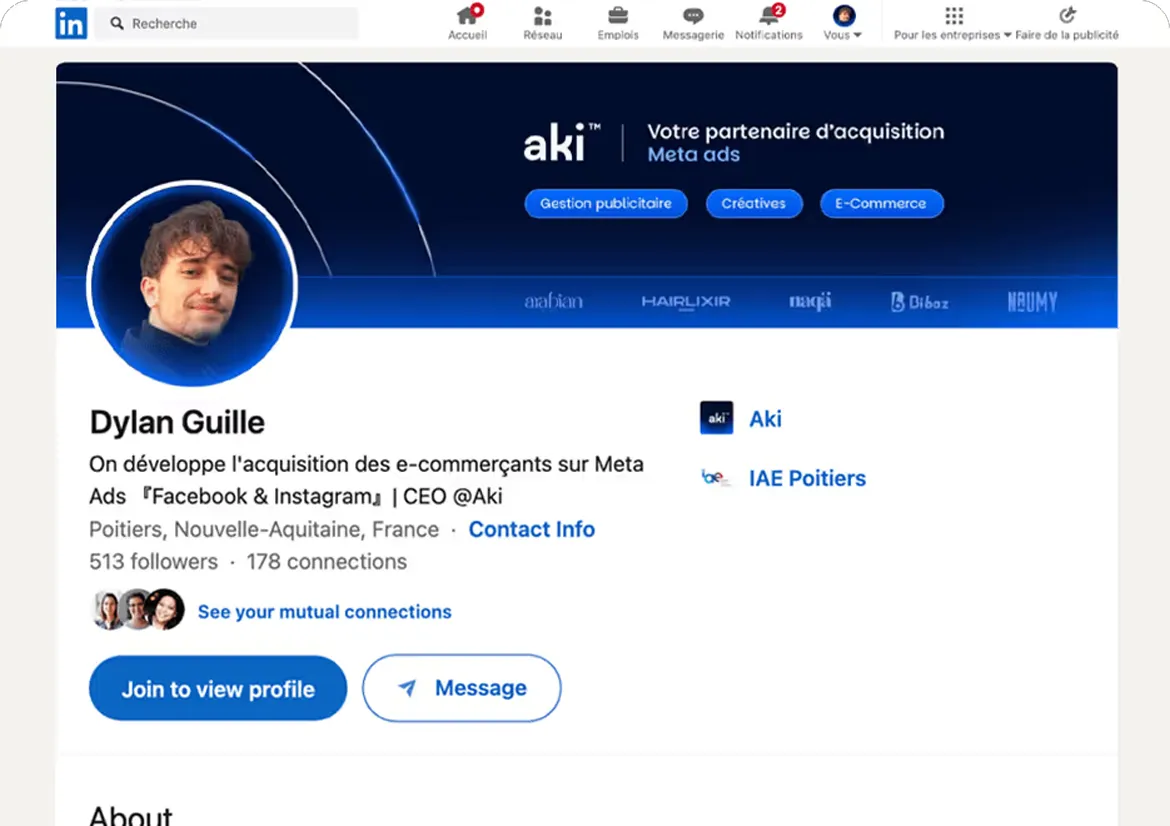
Task: Open the Contact Info link
Action: click(x=531, y=529)
